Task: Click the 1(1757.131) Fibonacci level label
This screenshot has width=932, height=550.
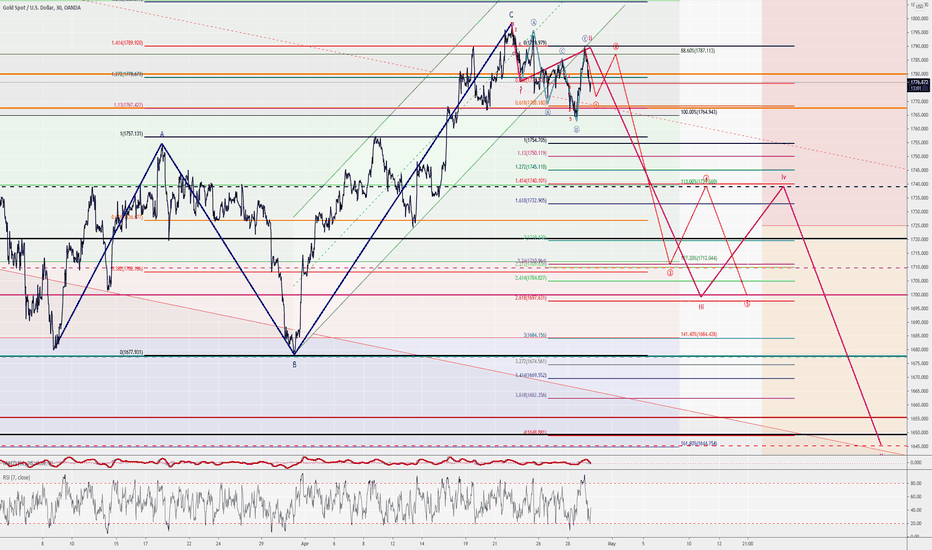Action: click(131, 134)
